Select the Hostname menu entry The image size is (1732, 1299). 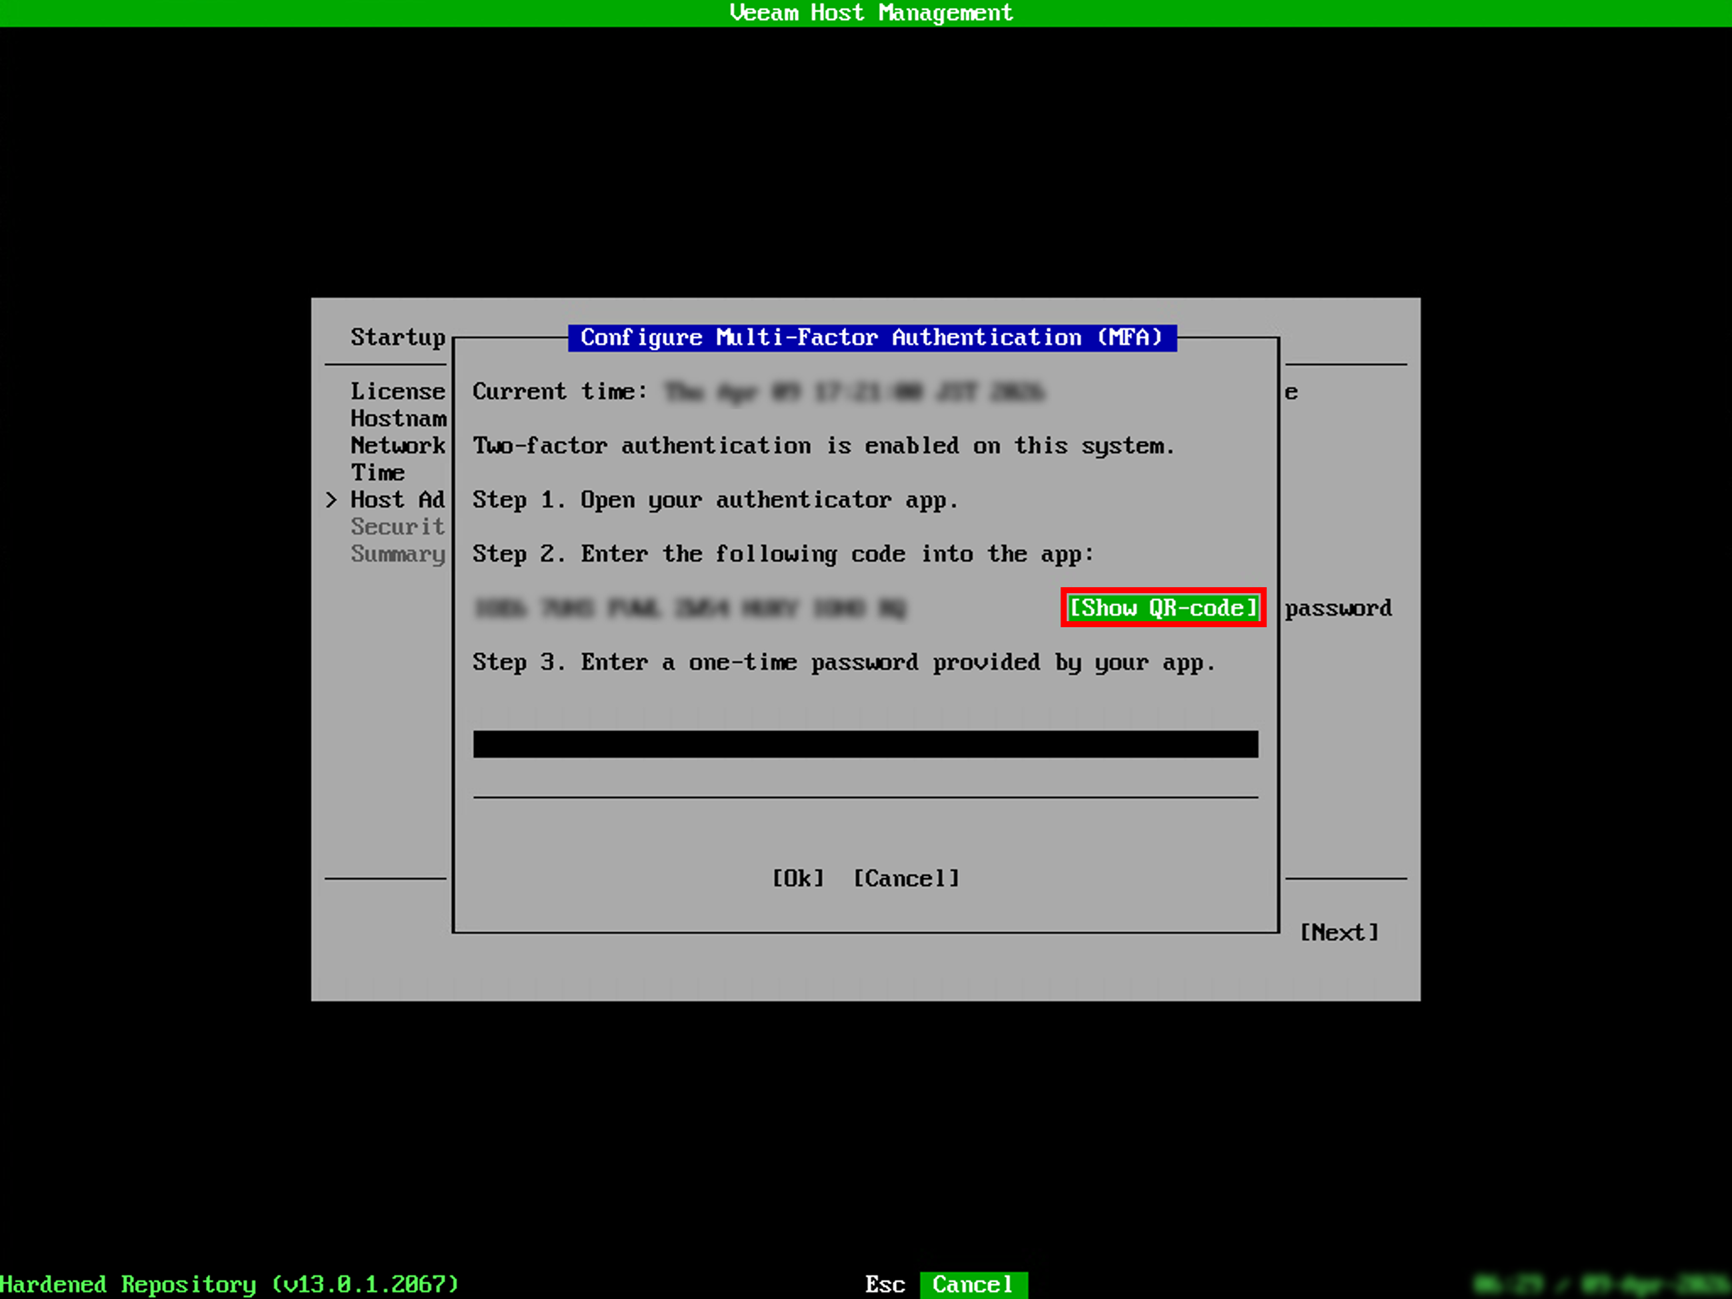(398, 418)
